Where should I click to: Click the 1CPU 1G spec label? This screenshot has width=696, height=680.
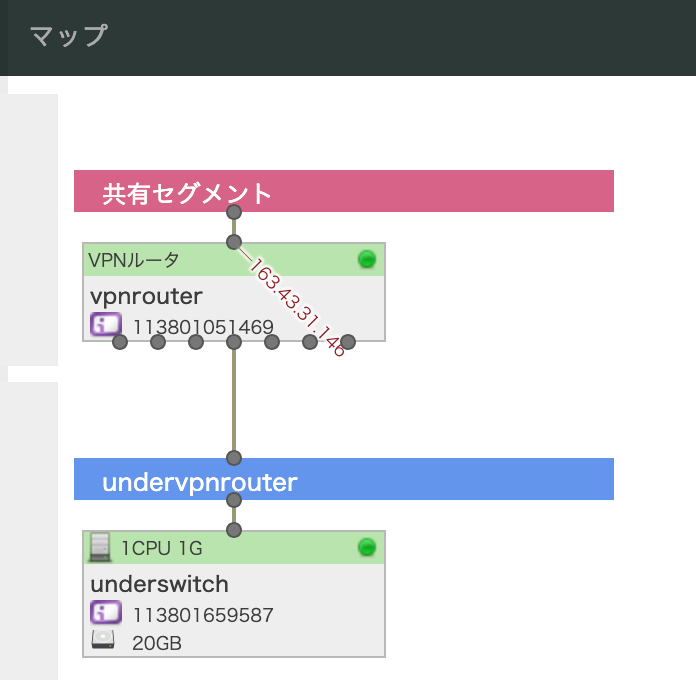[162, 549]
